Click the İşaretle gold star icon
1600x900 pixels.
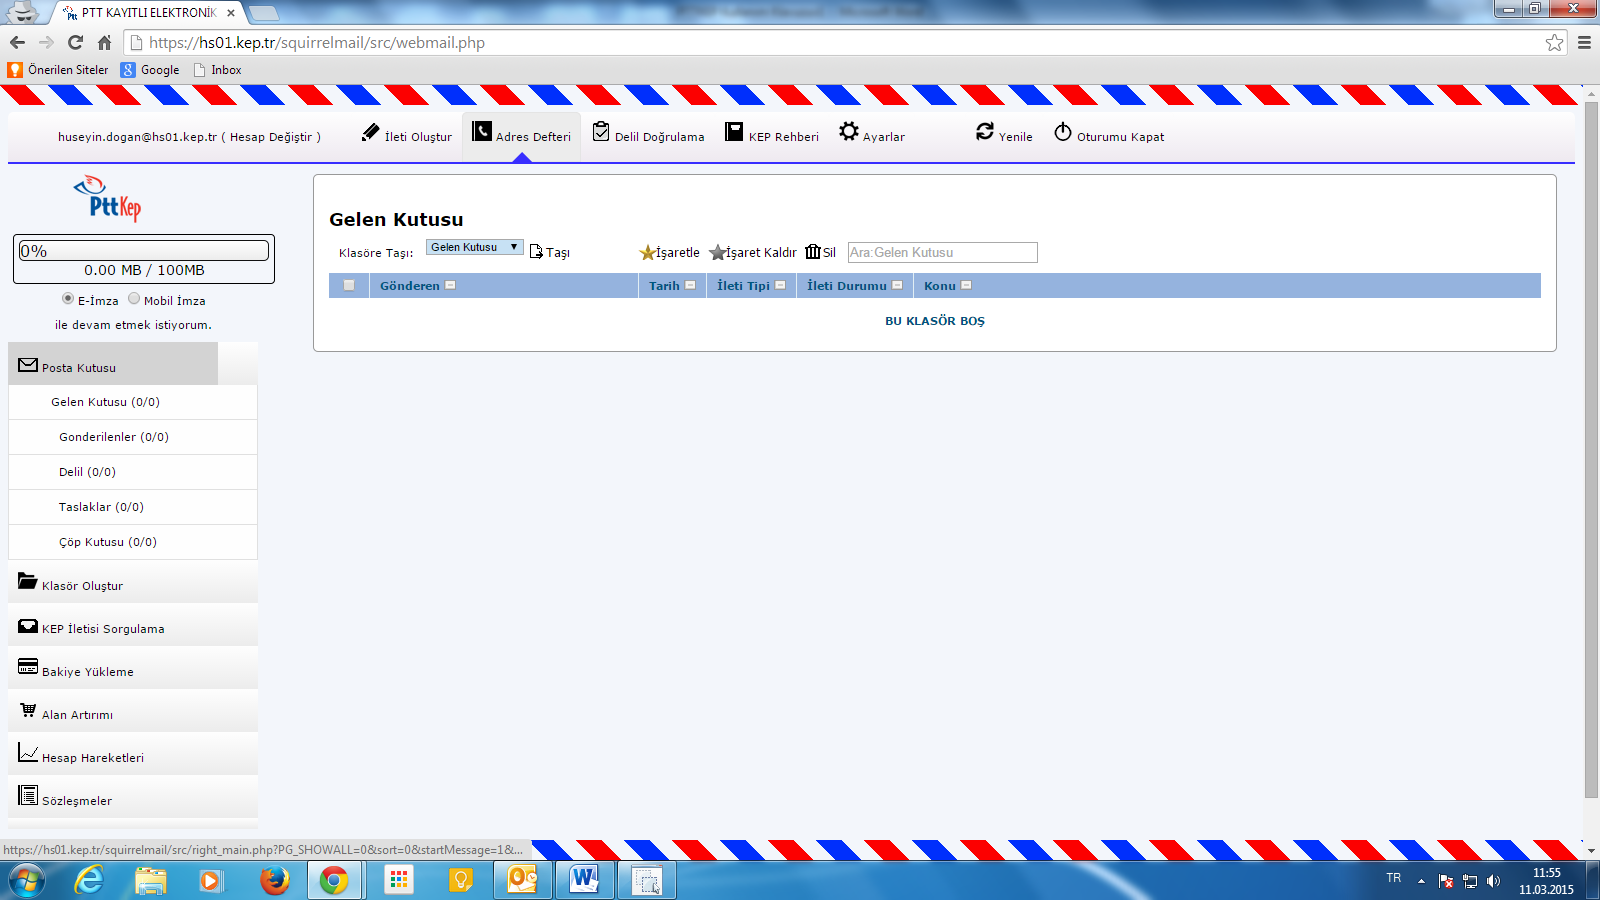(647, 252)
